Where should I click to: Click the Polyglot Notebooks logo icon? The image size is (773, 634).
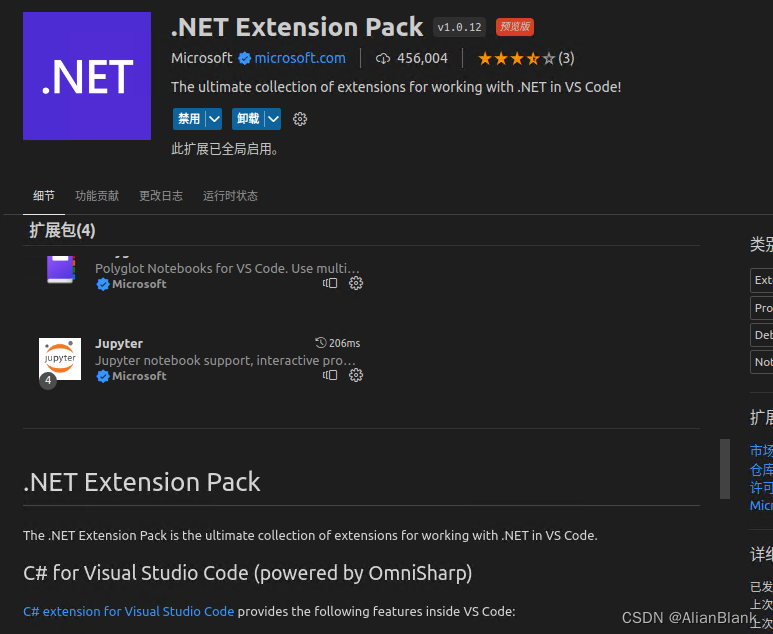click(x=61, y=269)
